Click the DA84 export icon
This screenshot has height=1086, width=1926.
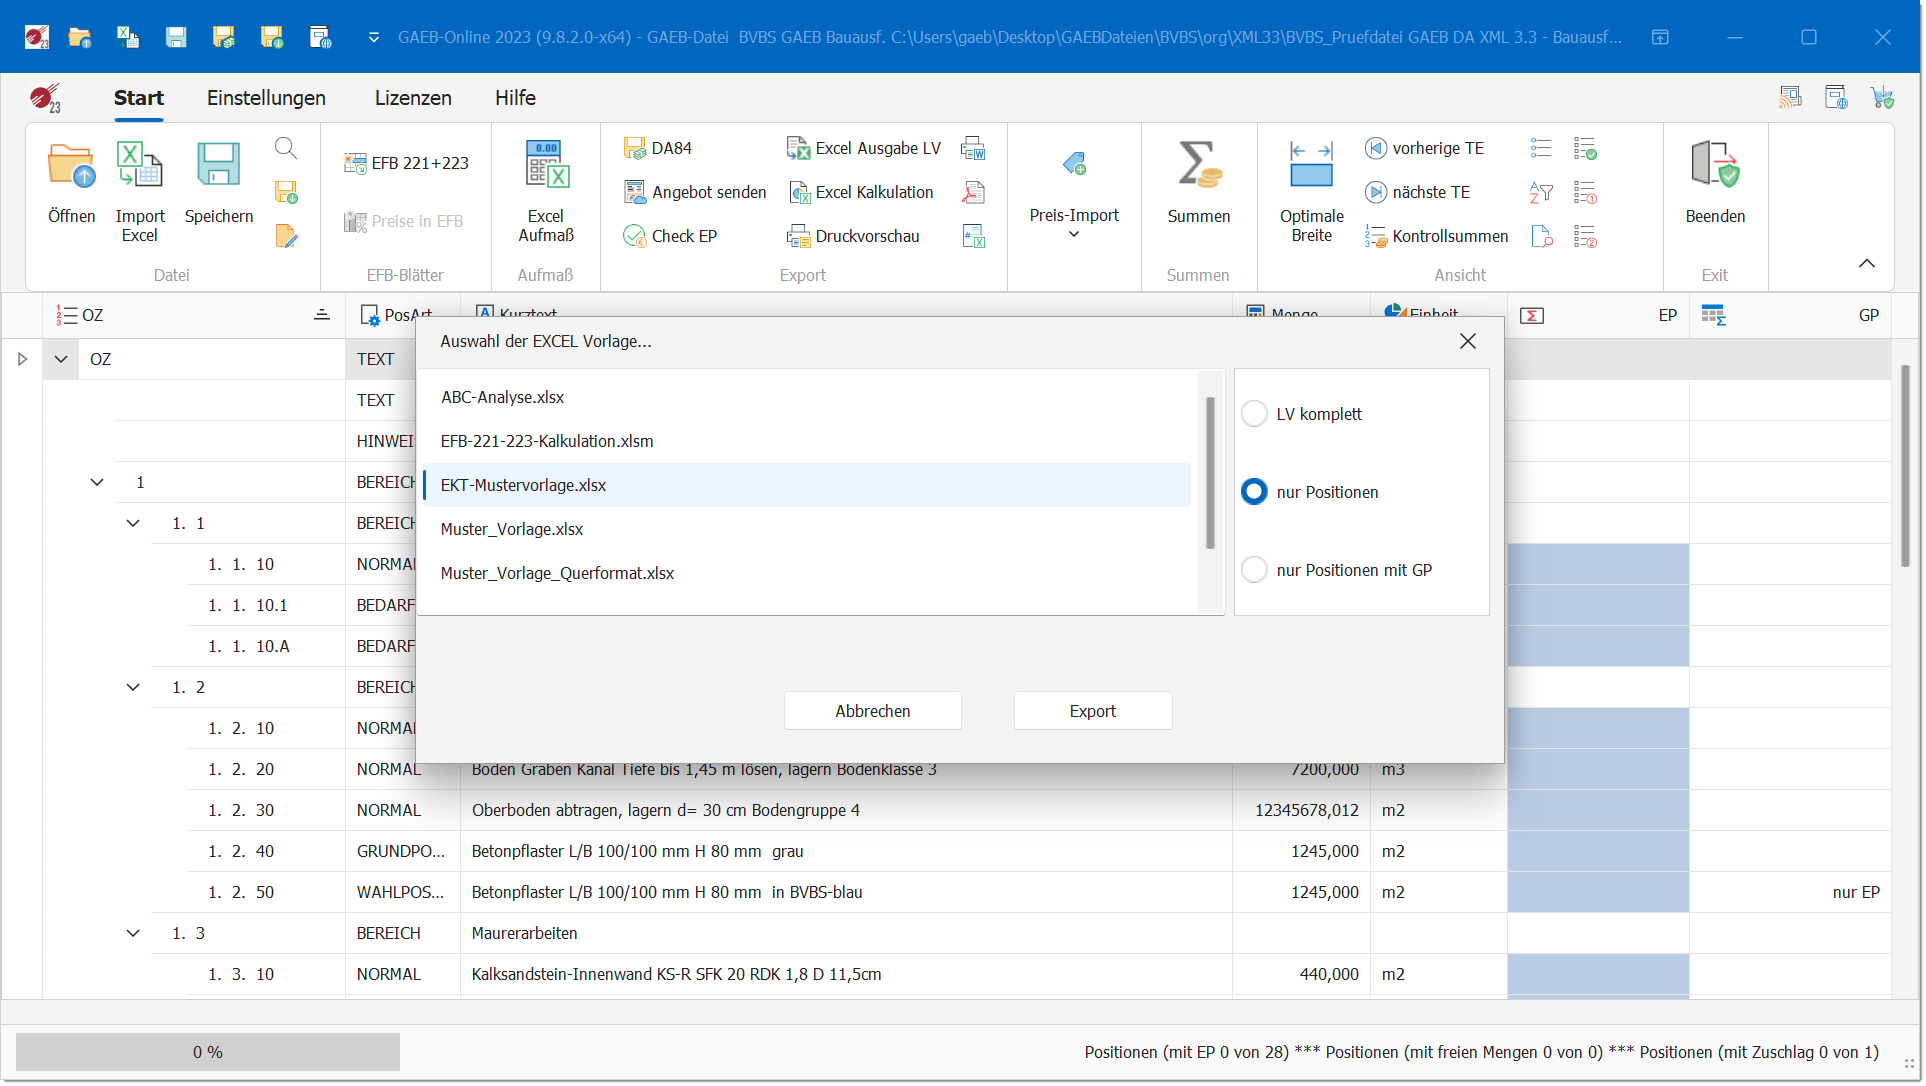click(635, 148)
